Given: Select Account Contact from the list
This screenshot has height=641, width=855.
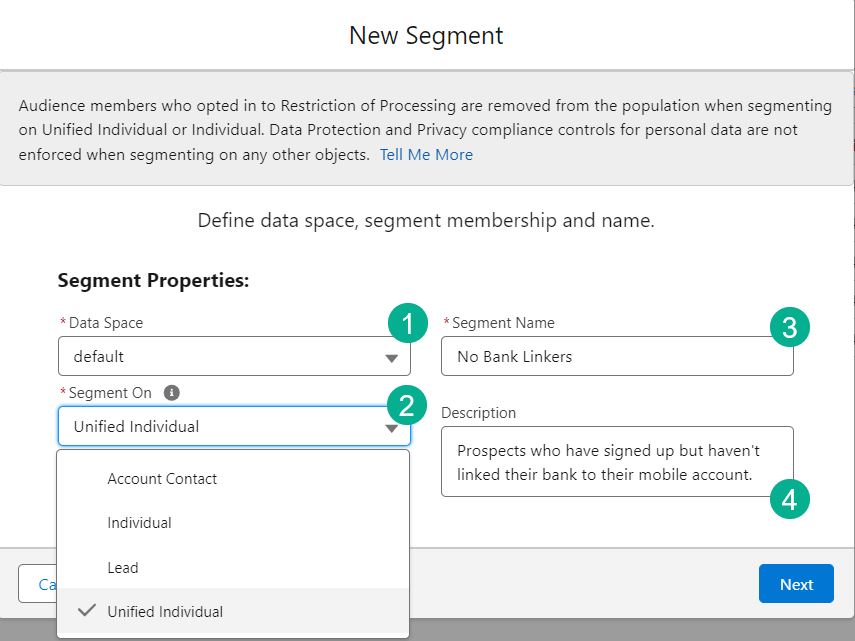Looking at the screenshot, I should tap(162, 479).
